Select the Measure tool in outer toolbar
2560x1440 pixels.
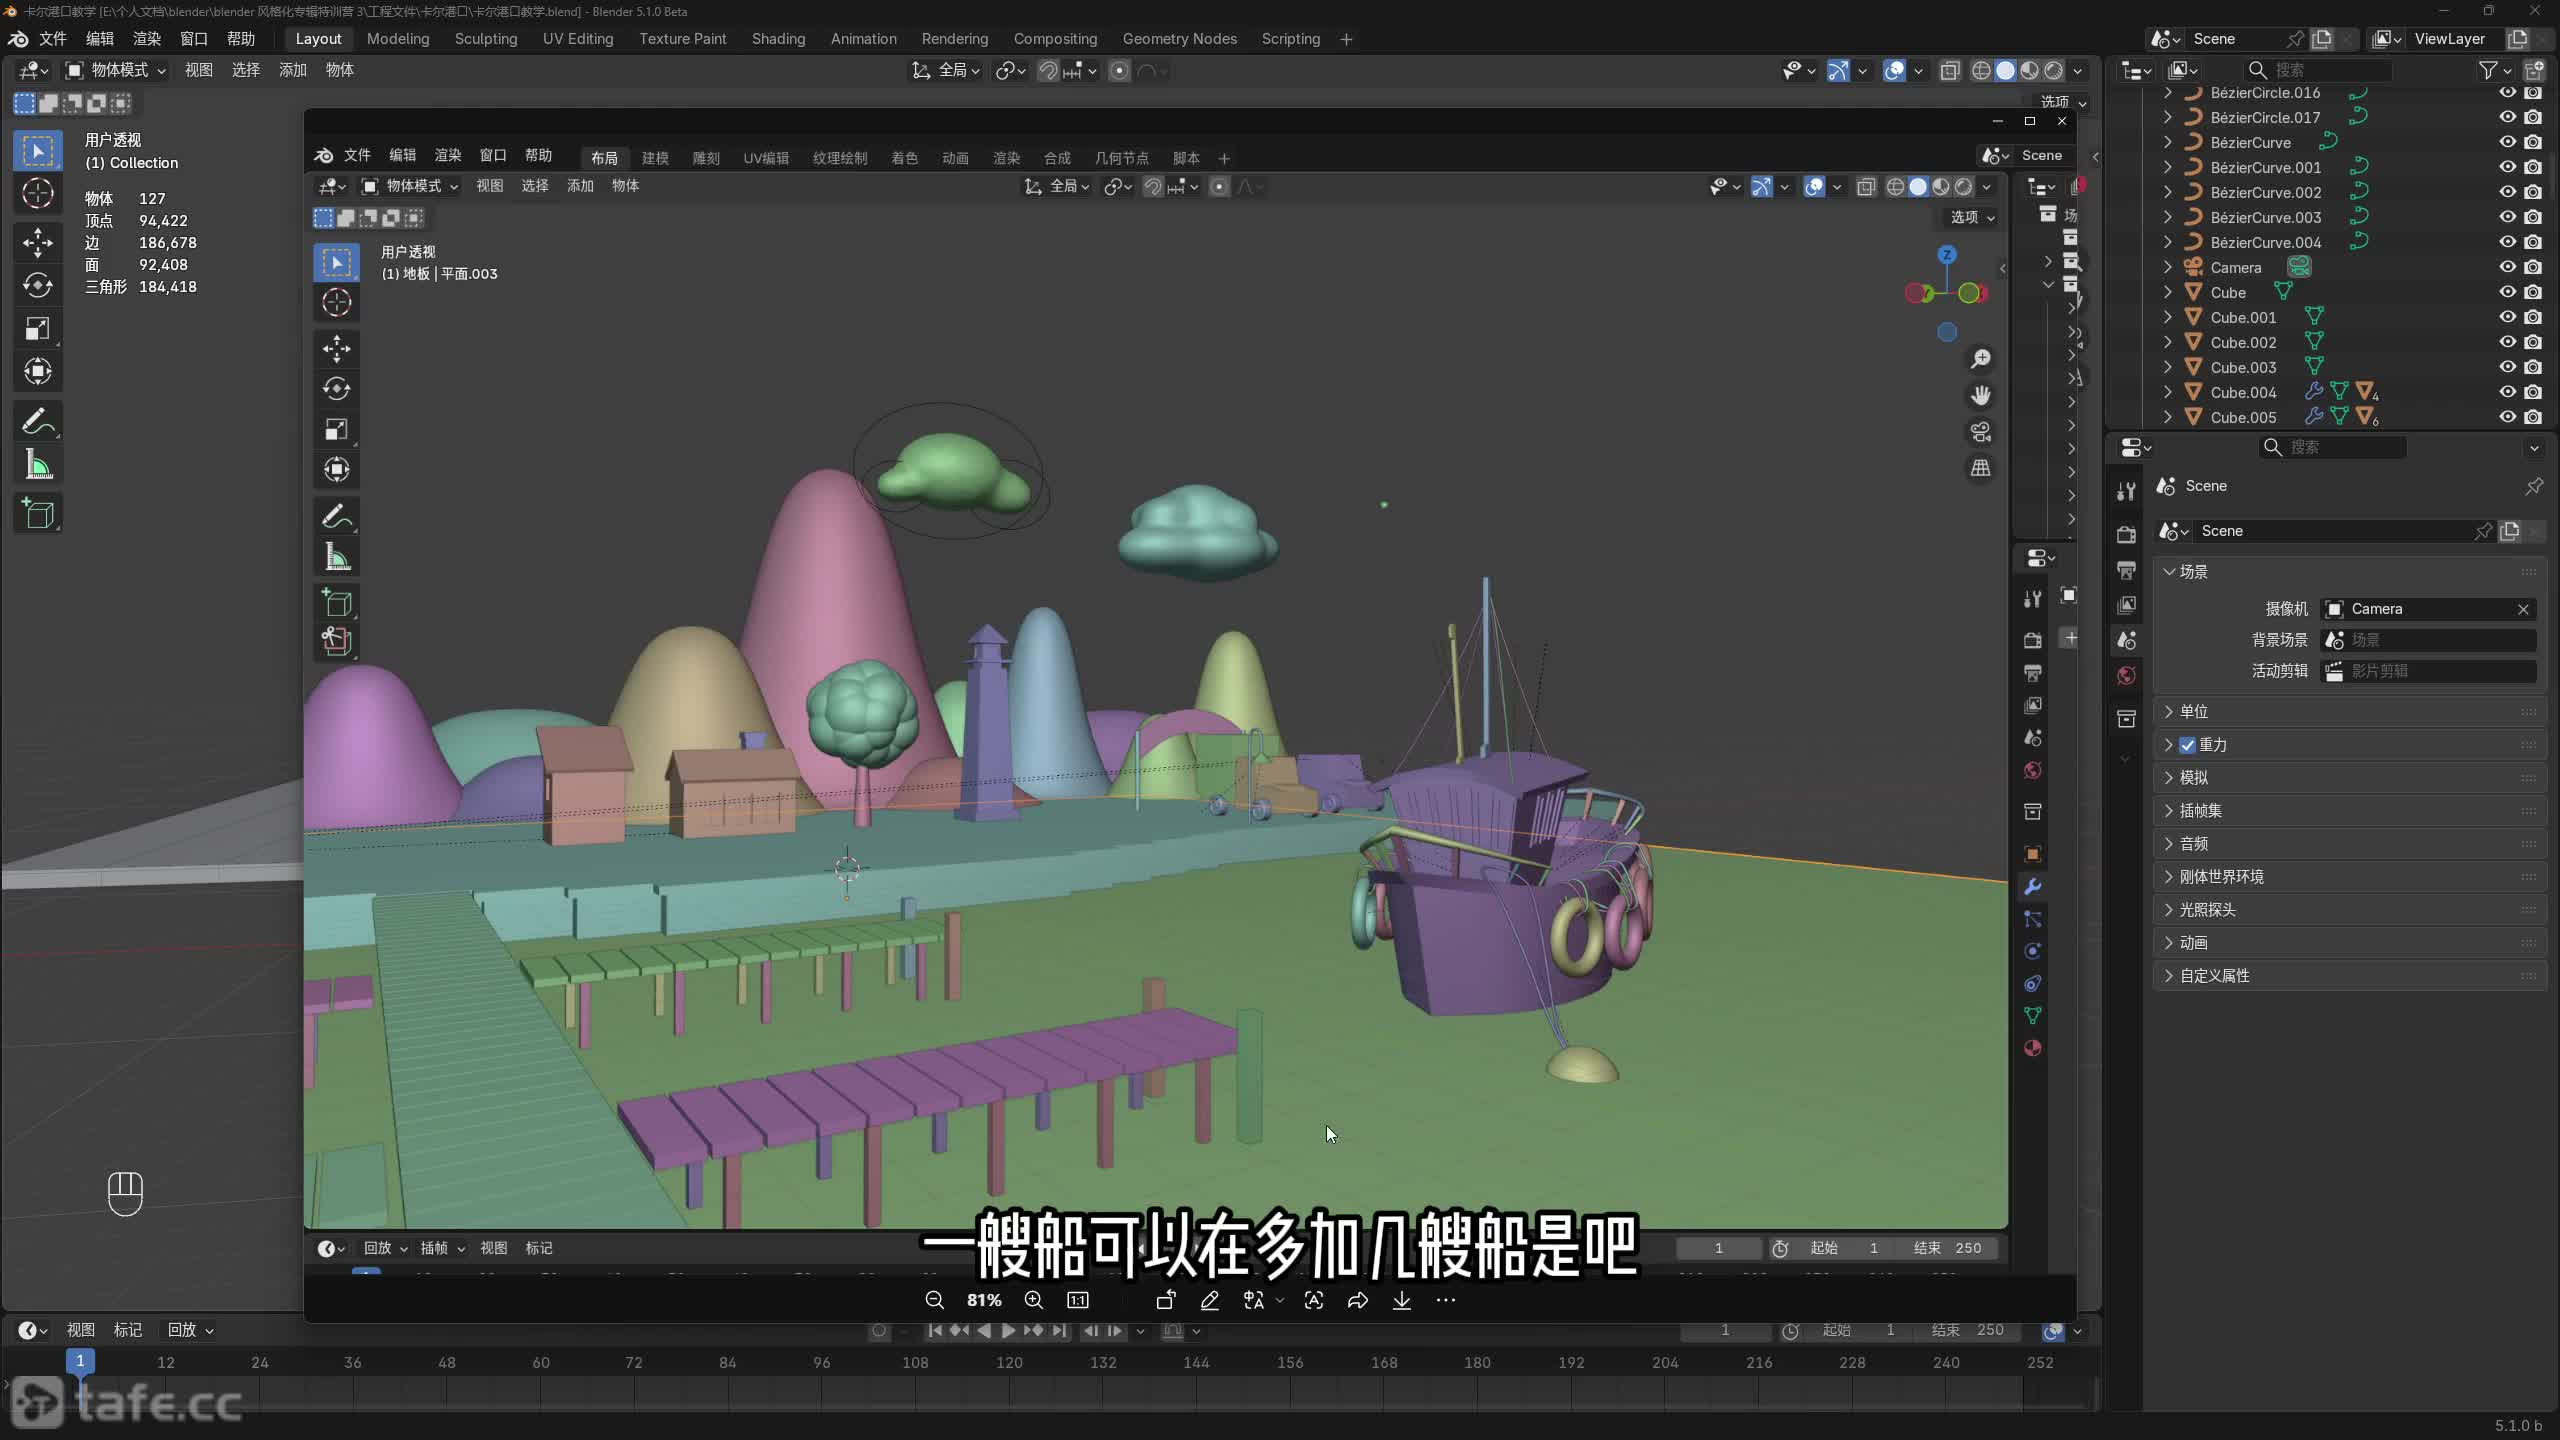pos(38,465)
